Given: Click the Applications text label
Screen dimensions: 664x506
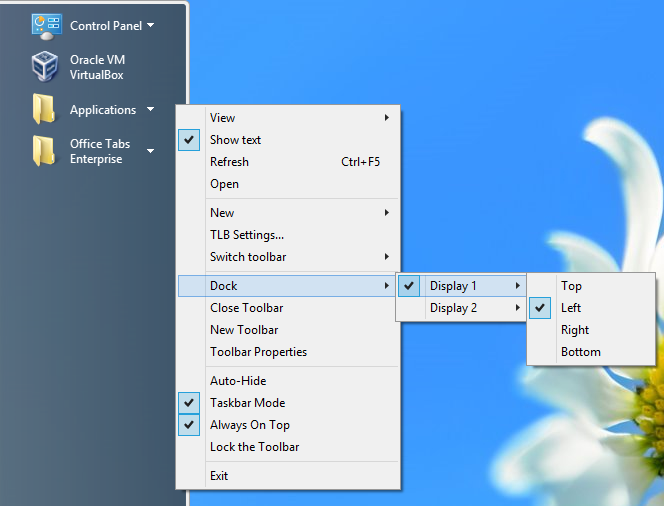Looking at the screenshot, I should (103, 110).
